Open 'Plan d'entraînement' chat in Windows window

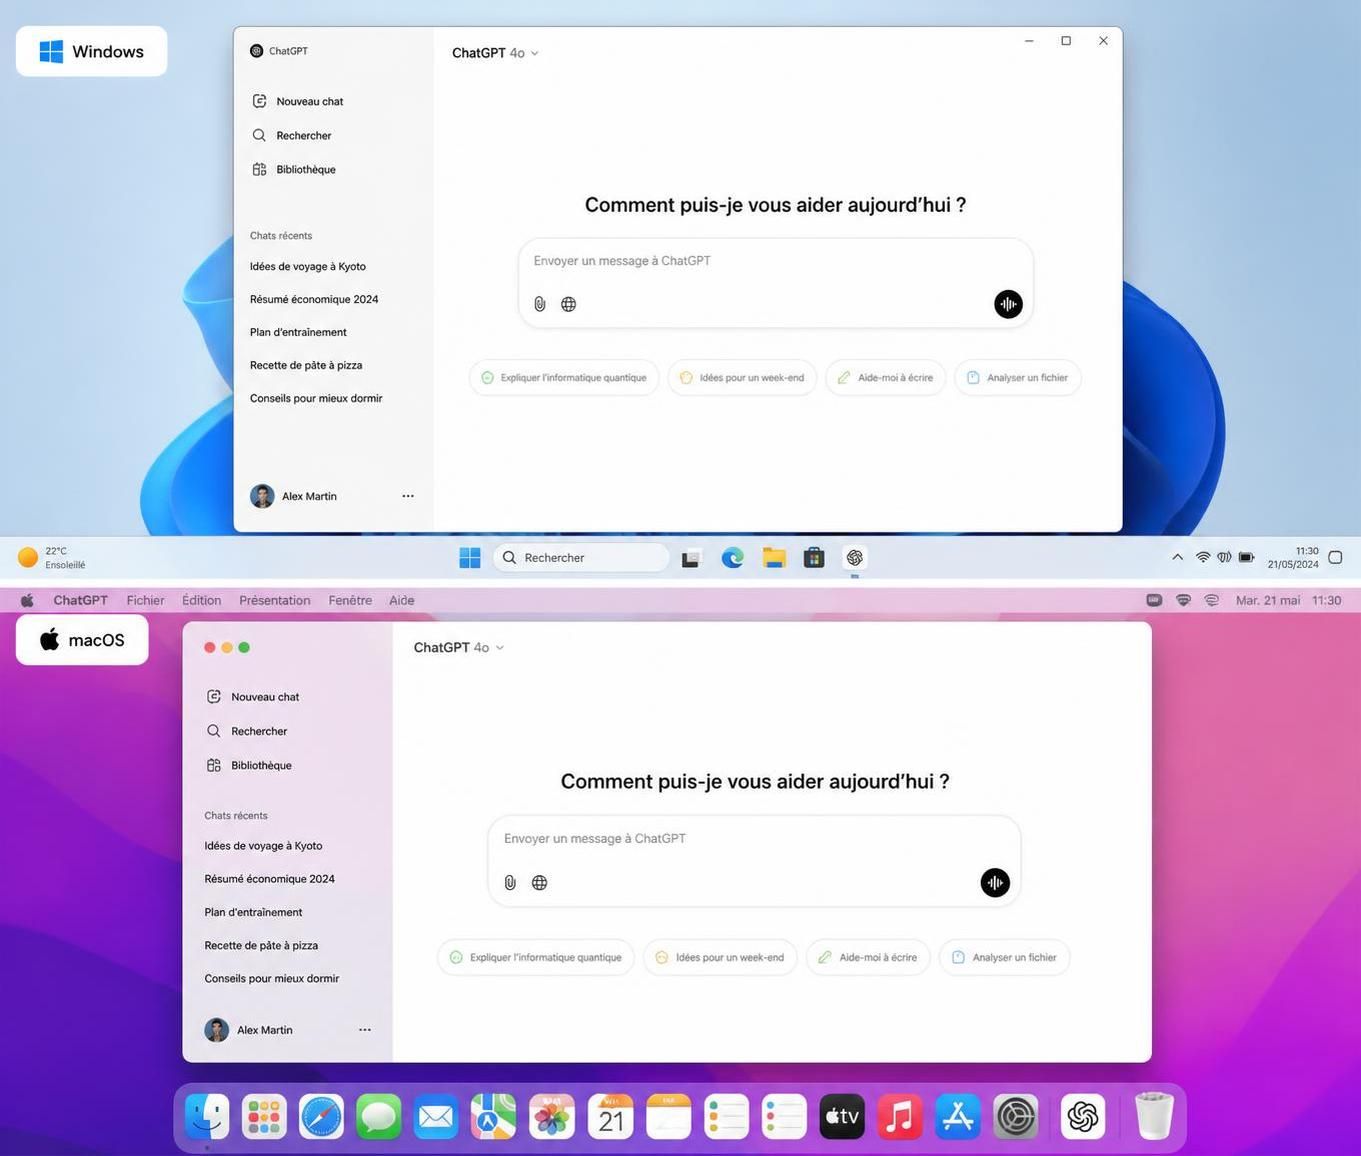click(x=298, y=333)
